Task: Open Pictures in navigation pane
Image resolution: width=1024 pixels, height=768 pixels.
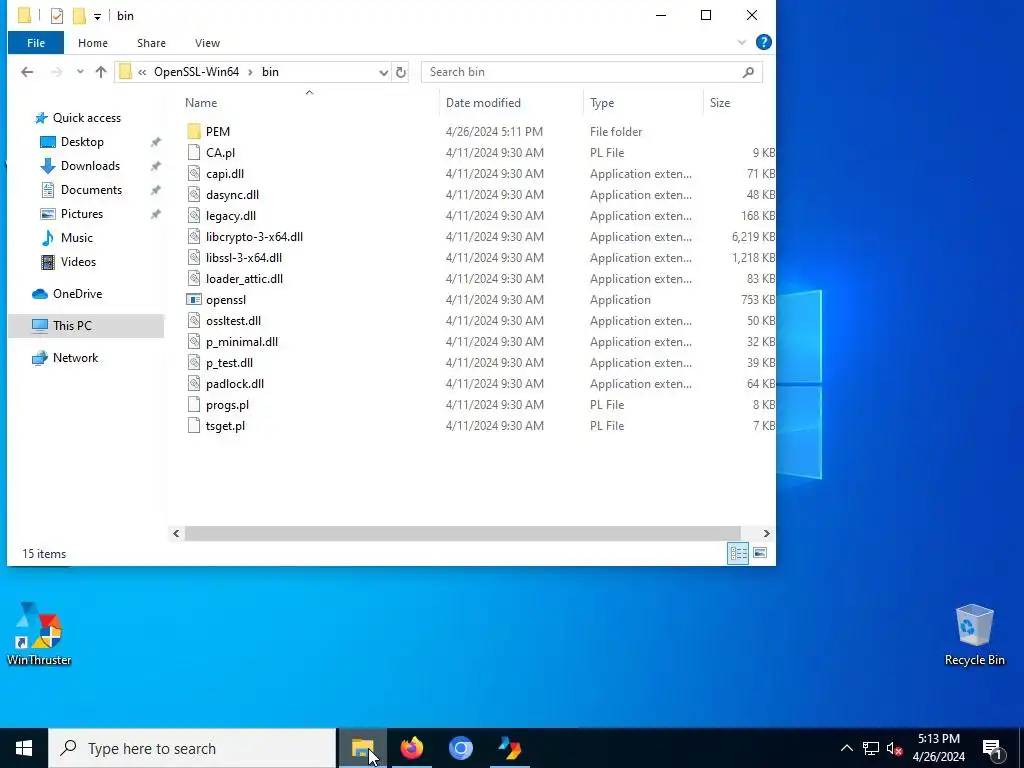Action: point(82,214)
